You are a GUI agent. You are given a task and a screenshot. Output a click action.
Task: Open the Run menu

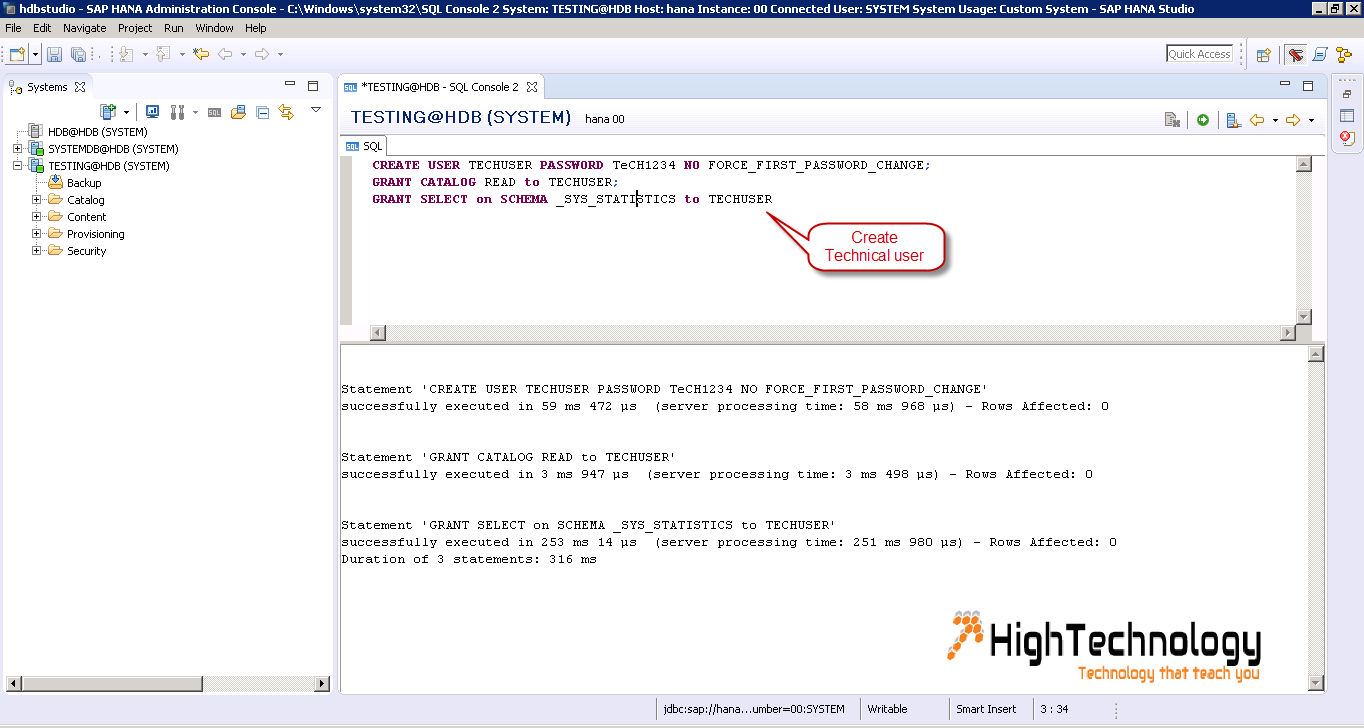pyautogui.click(x=174, y=28)
